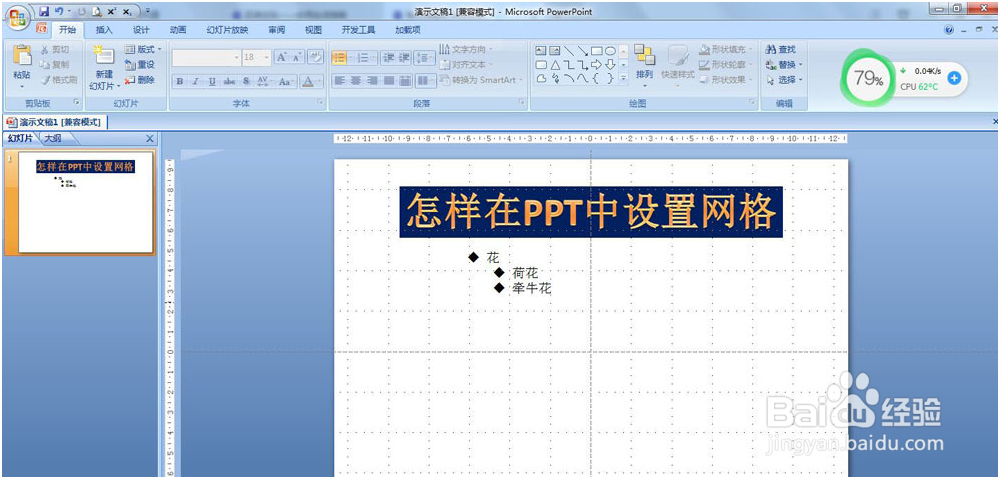Click the bullet text 牵牛花

(x=532, y=288)
